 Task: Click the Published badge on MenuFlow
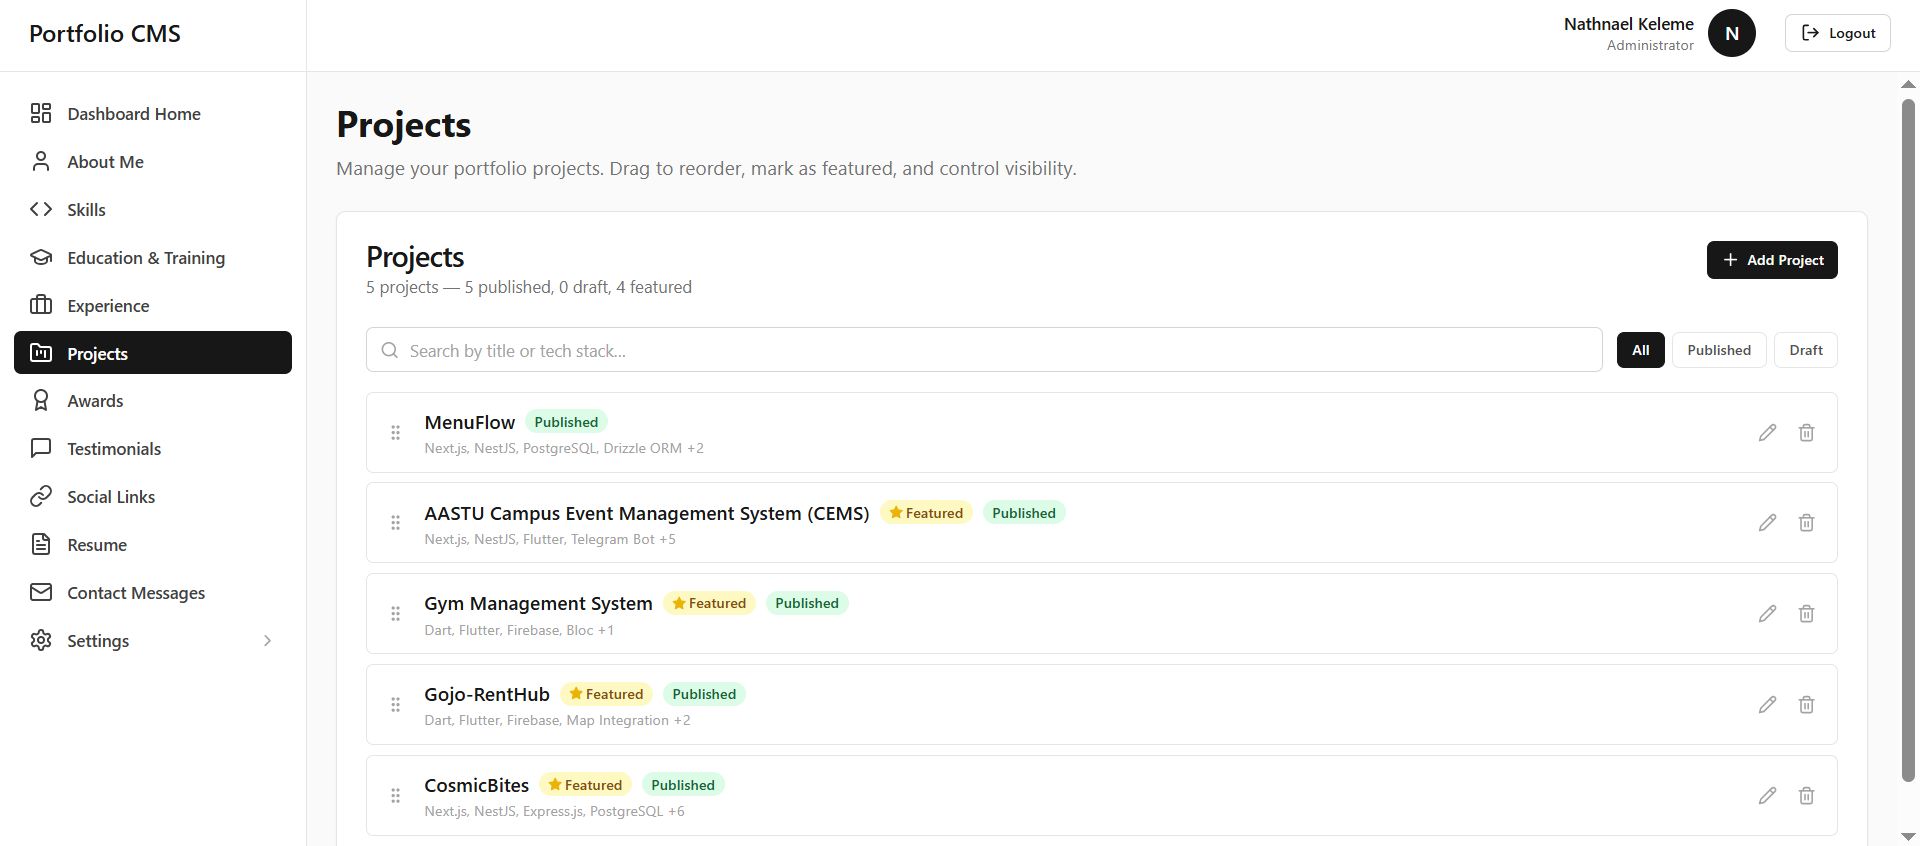566,422
